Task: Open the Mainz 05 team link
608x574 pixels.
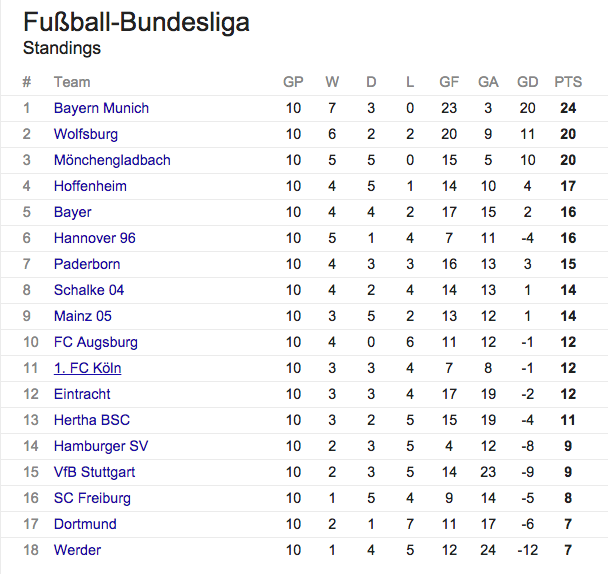Action: tap(83, 316)
